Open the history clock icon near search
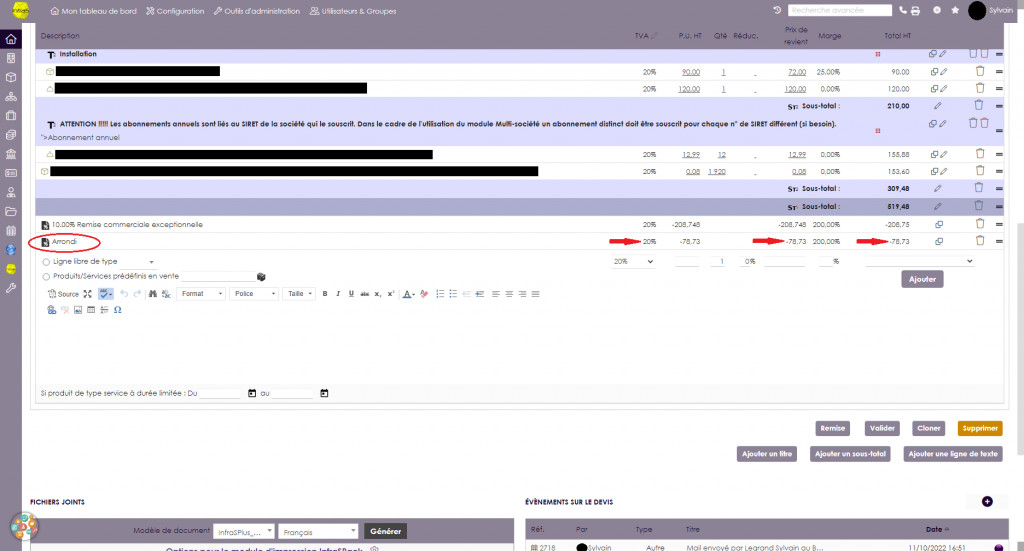 (x=777, y=10)
